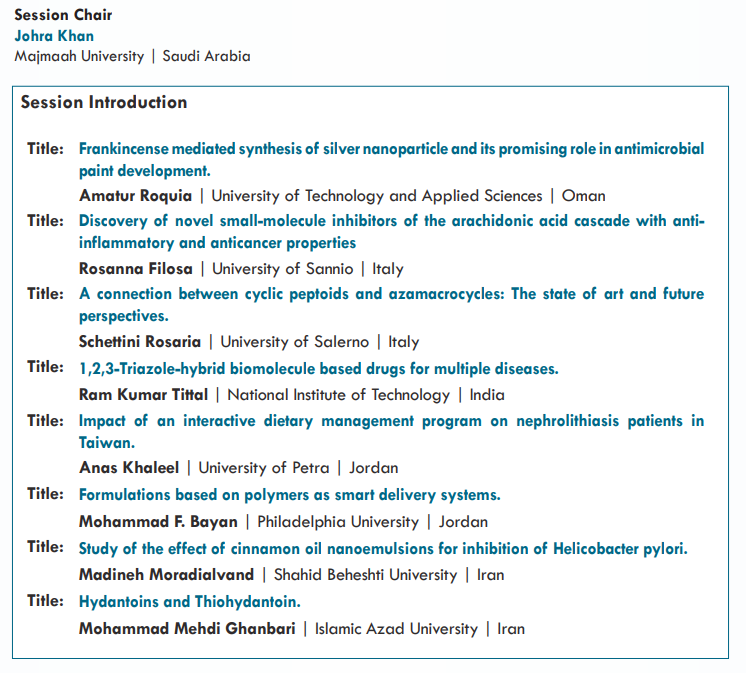Select the cyclic peptoids and azamacrocycles title

click(x=391, y=294)
